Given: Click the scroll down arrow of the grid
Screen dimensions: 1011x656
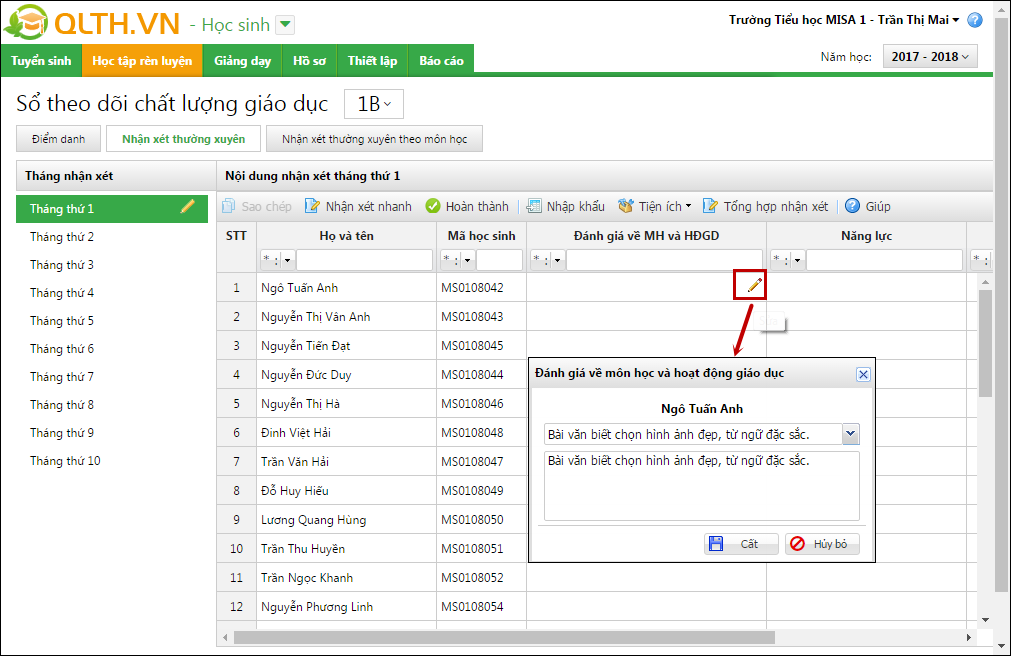Looking at the screenshot, I should click(985, 619).
